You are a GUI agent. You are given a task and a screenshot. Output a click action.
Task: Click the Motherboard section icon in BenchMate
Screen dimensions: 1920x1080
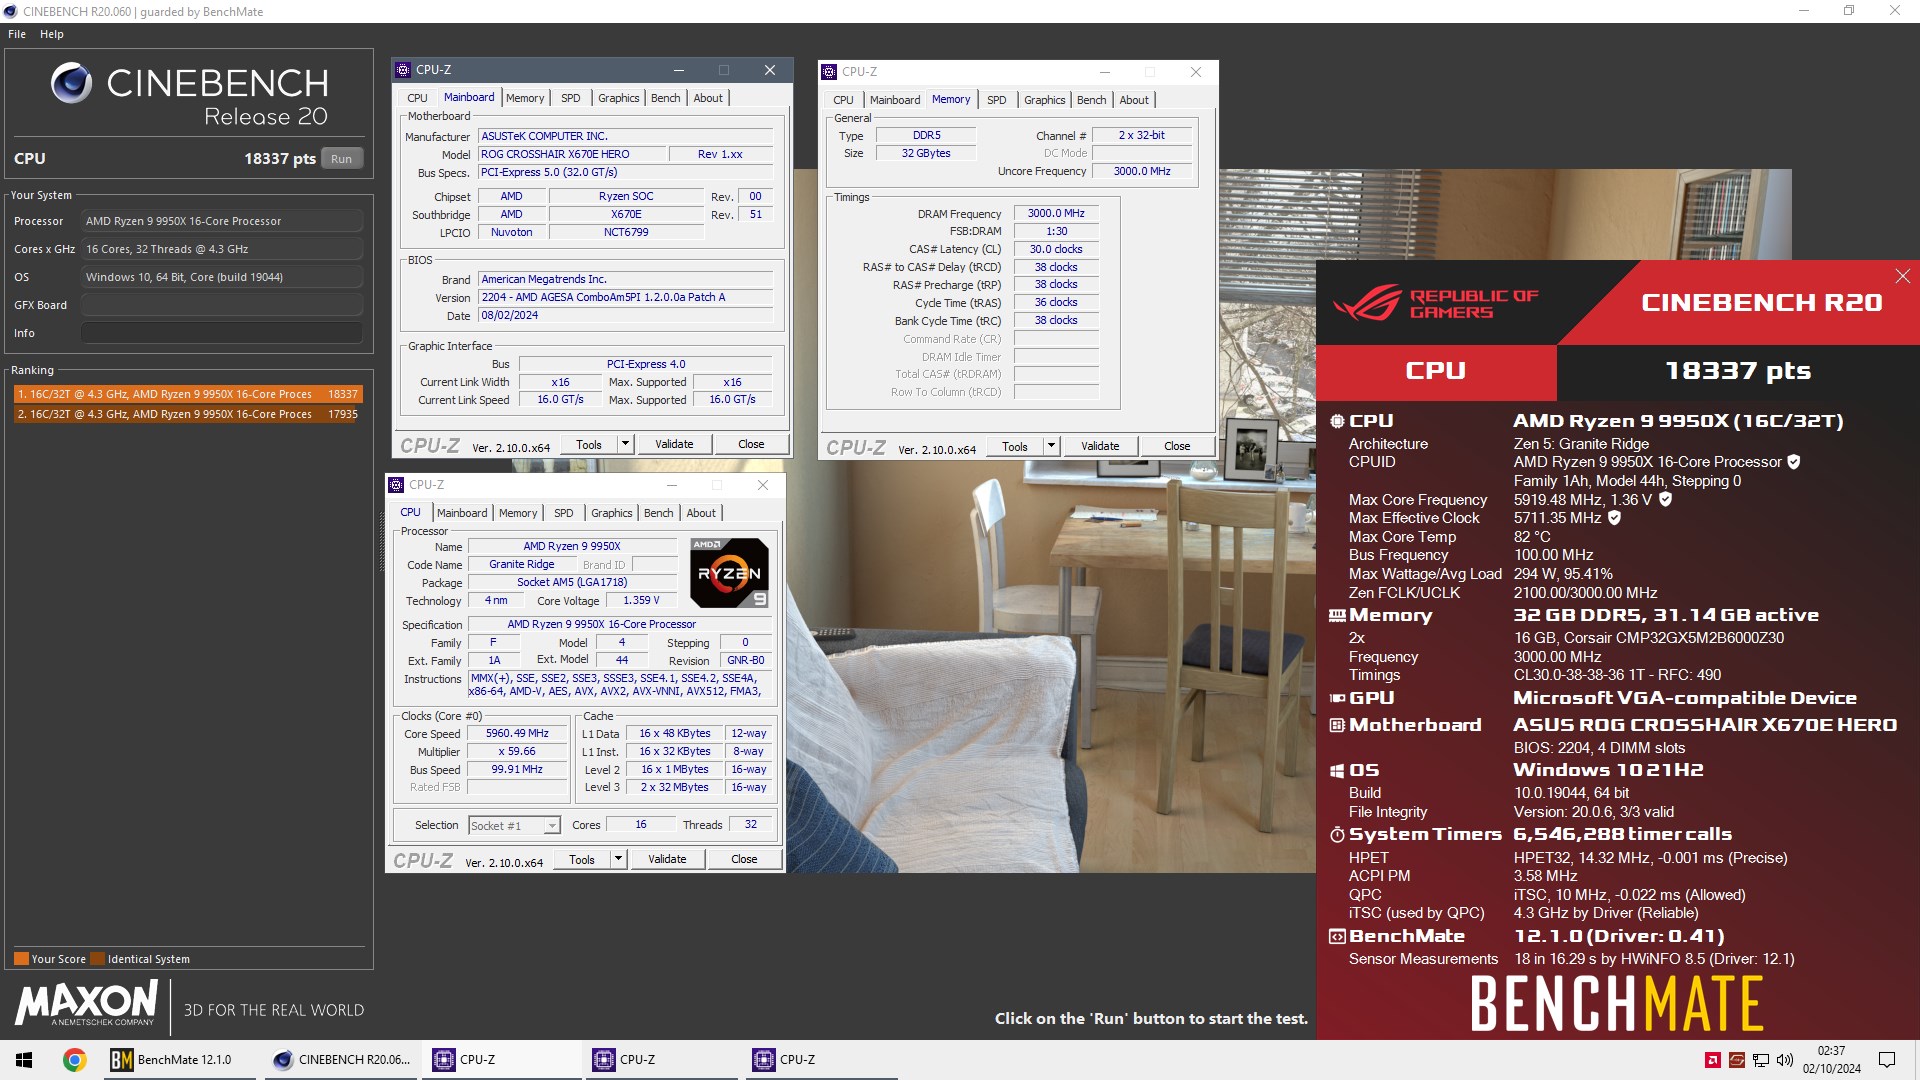[1337, 725]
